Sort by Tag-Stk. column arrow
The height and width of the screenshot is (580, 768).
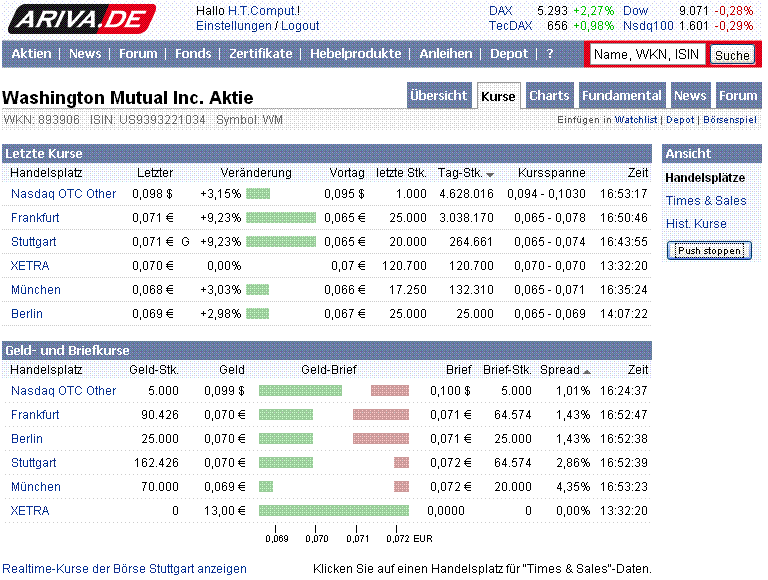490,174
